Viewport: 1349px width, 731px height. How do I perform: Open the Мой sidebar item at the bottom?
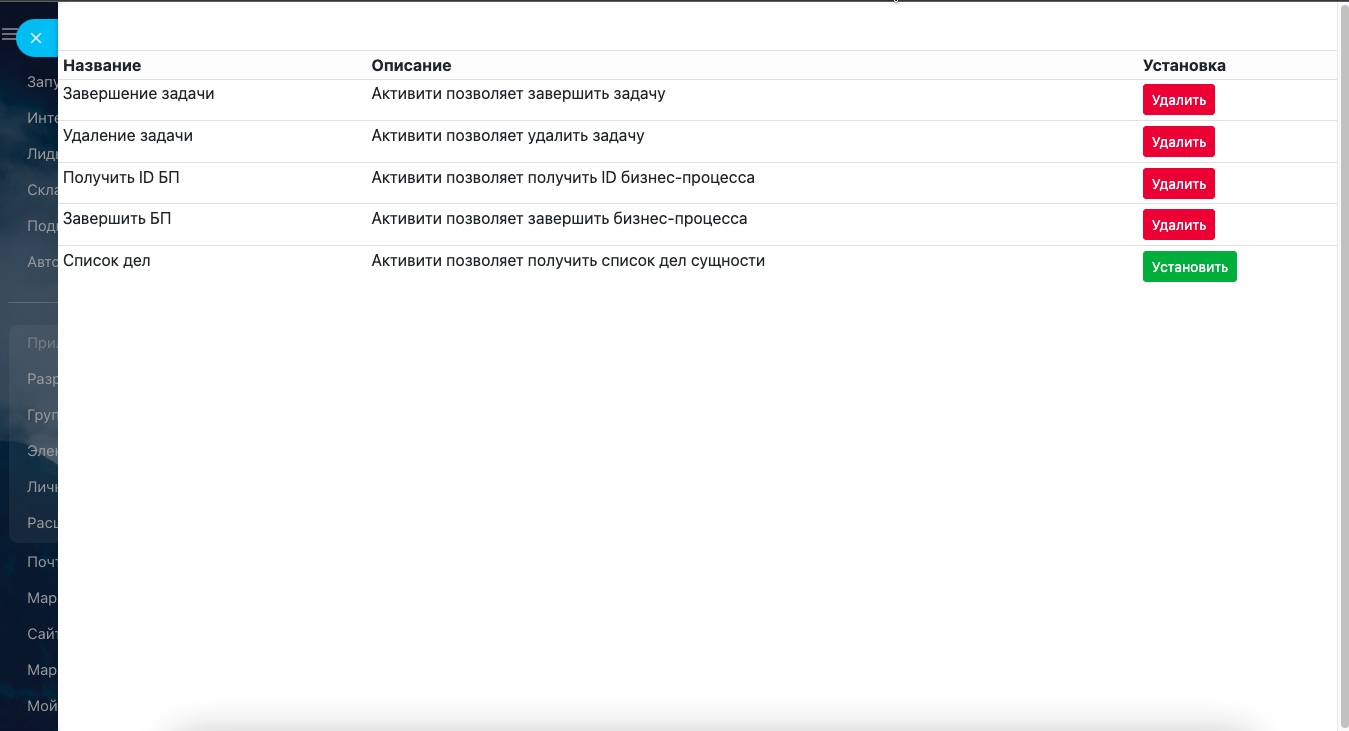pos(42,706)
